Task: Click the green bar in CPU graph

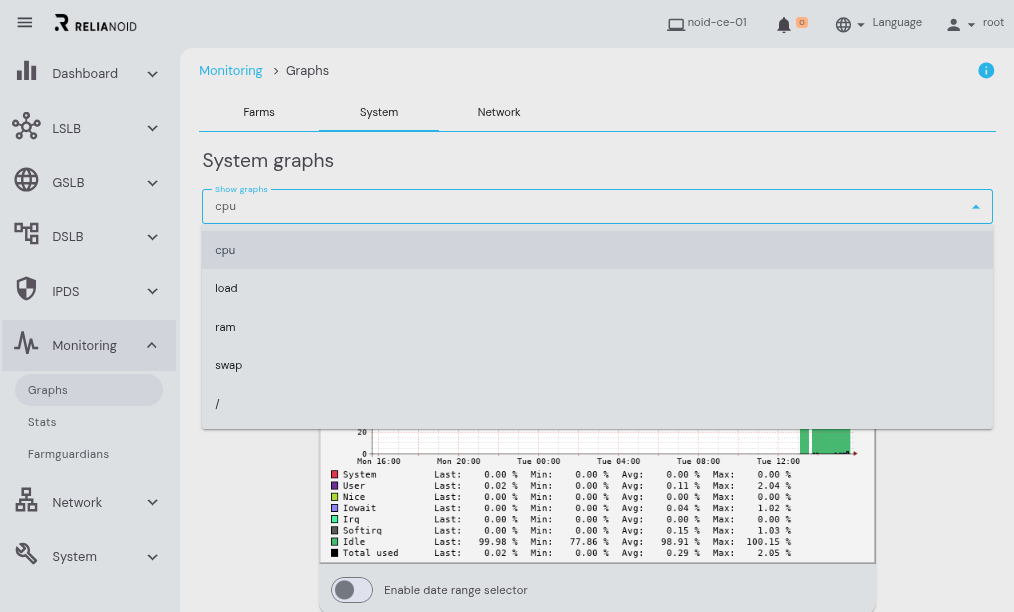Action: click(x=831, y=441)
